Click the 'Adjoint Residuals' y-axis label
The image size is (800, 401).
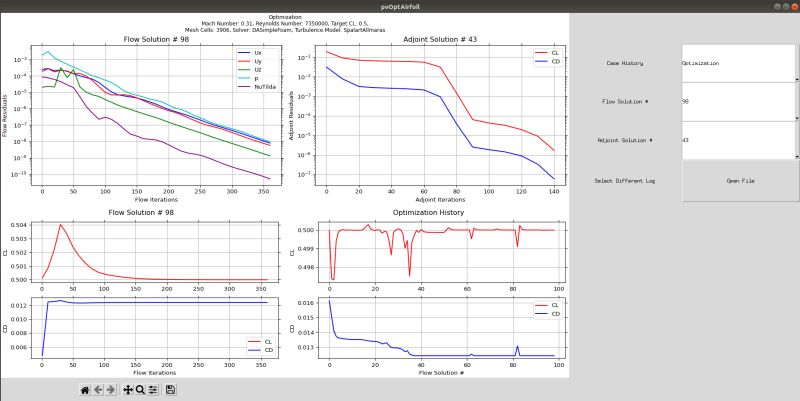pos(291,115)
